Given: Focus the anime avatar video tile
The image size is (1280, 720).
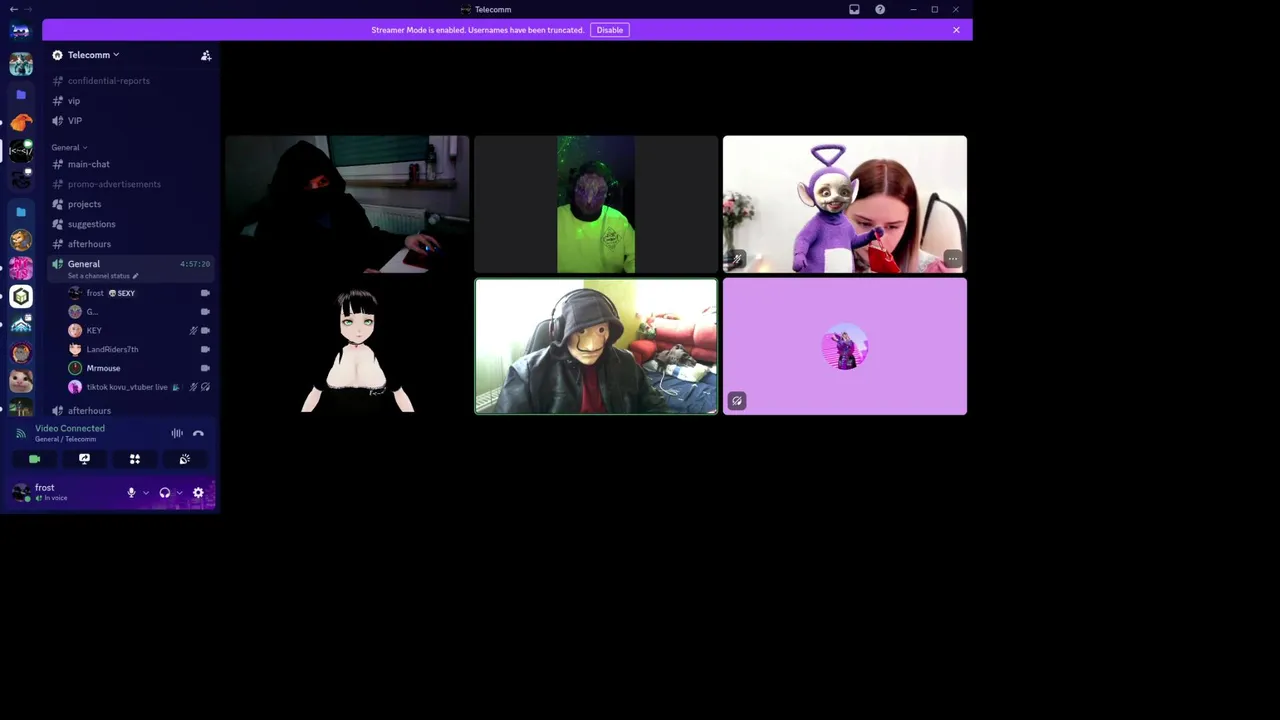Looking at the screenshot, I should (x=347, y=346).
